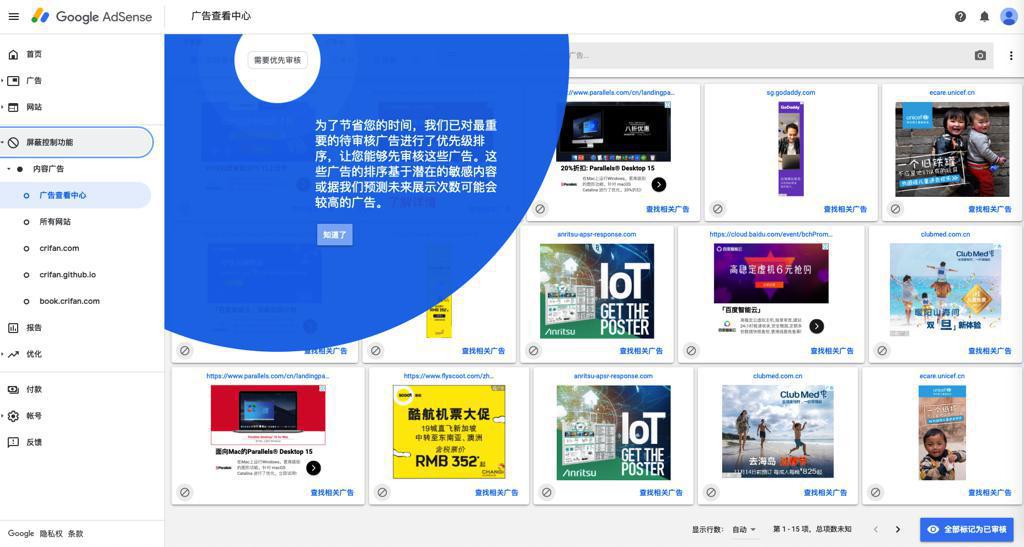This screenshot has width=1024, height=547.
Task: Click the Google AdSense logo
Action: click(91, 16)
